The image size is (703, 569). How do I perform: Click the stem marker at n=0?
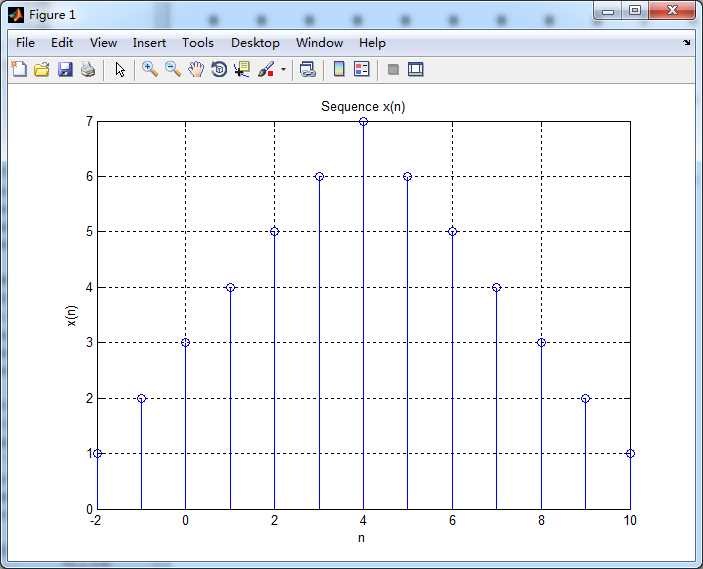186,343
